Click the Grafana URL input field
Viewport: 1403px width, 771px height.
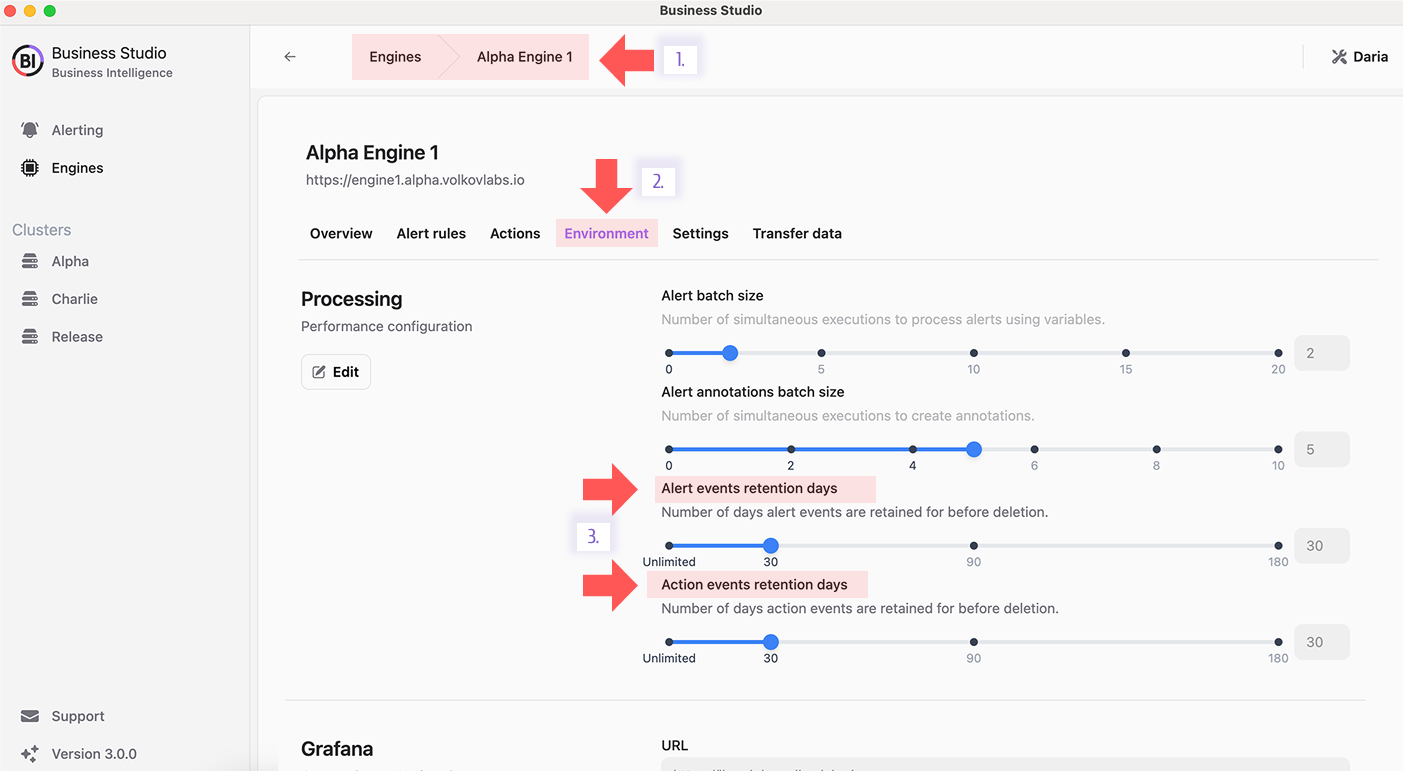[1005, 765]
